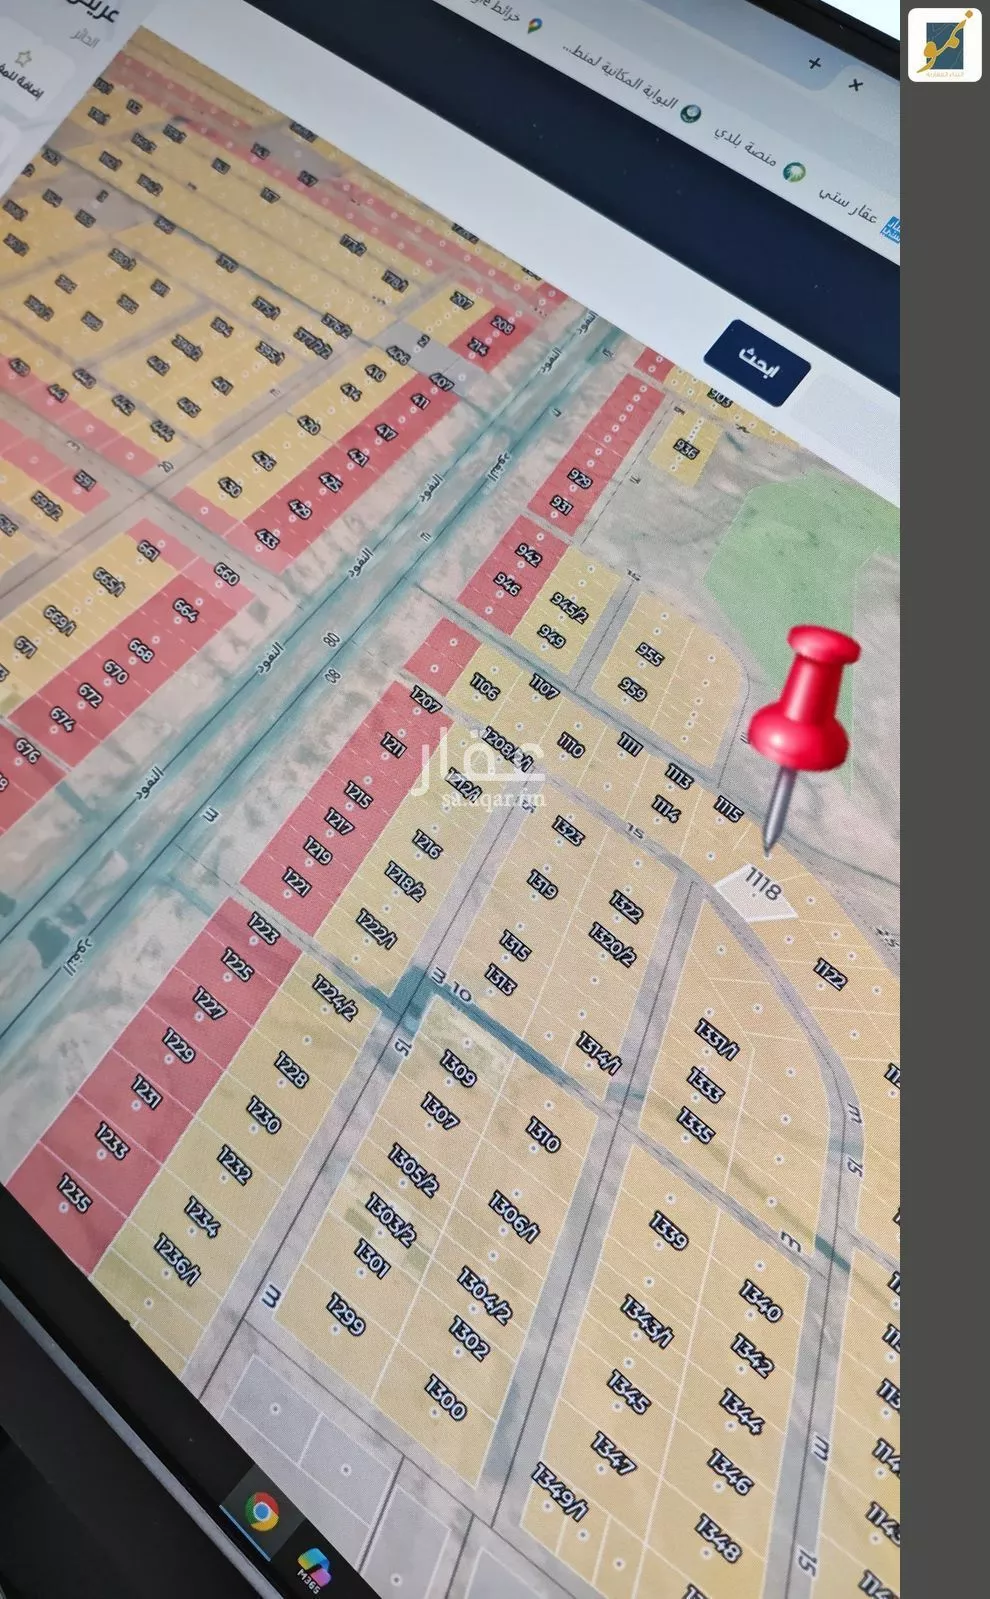Select parcel 1228 on the map
Screen dimensions: 990x1599
(x=290, y=1071)
